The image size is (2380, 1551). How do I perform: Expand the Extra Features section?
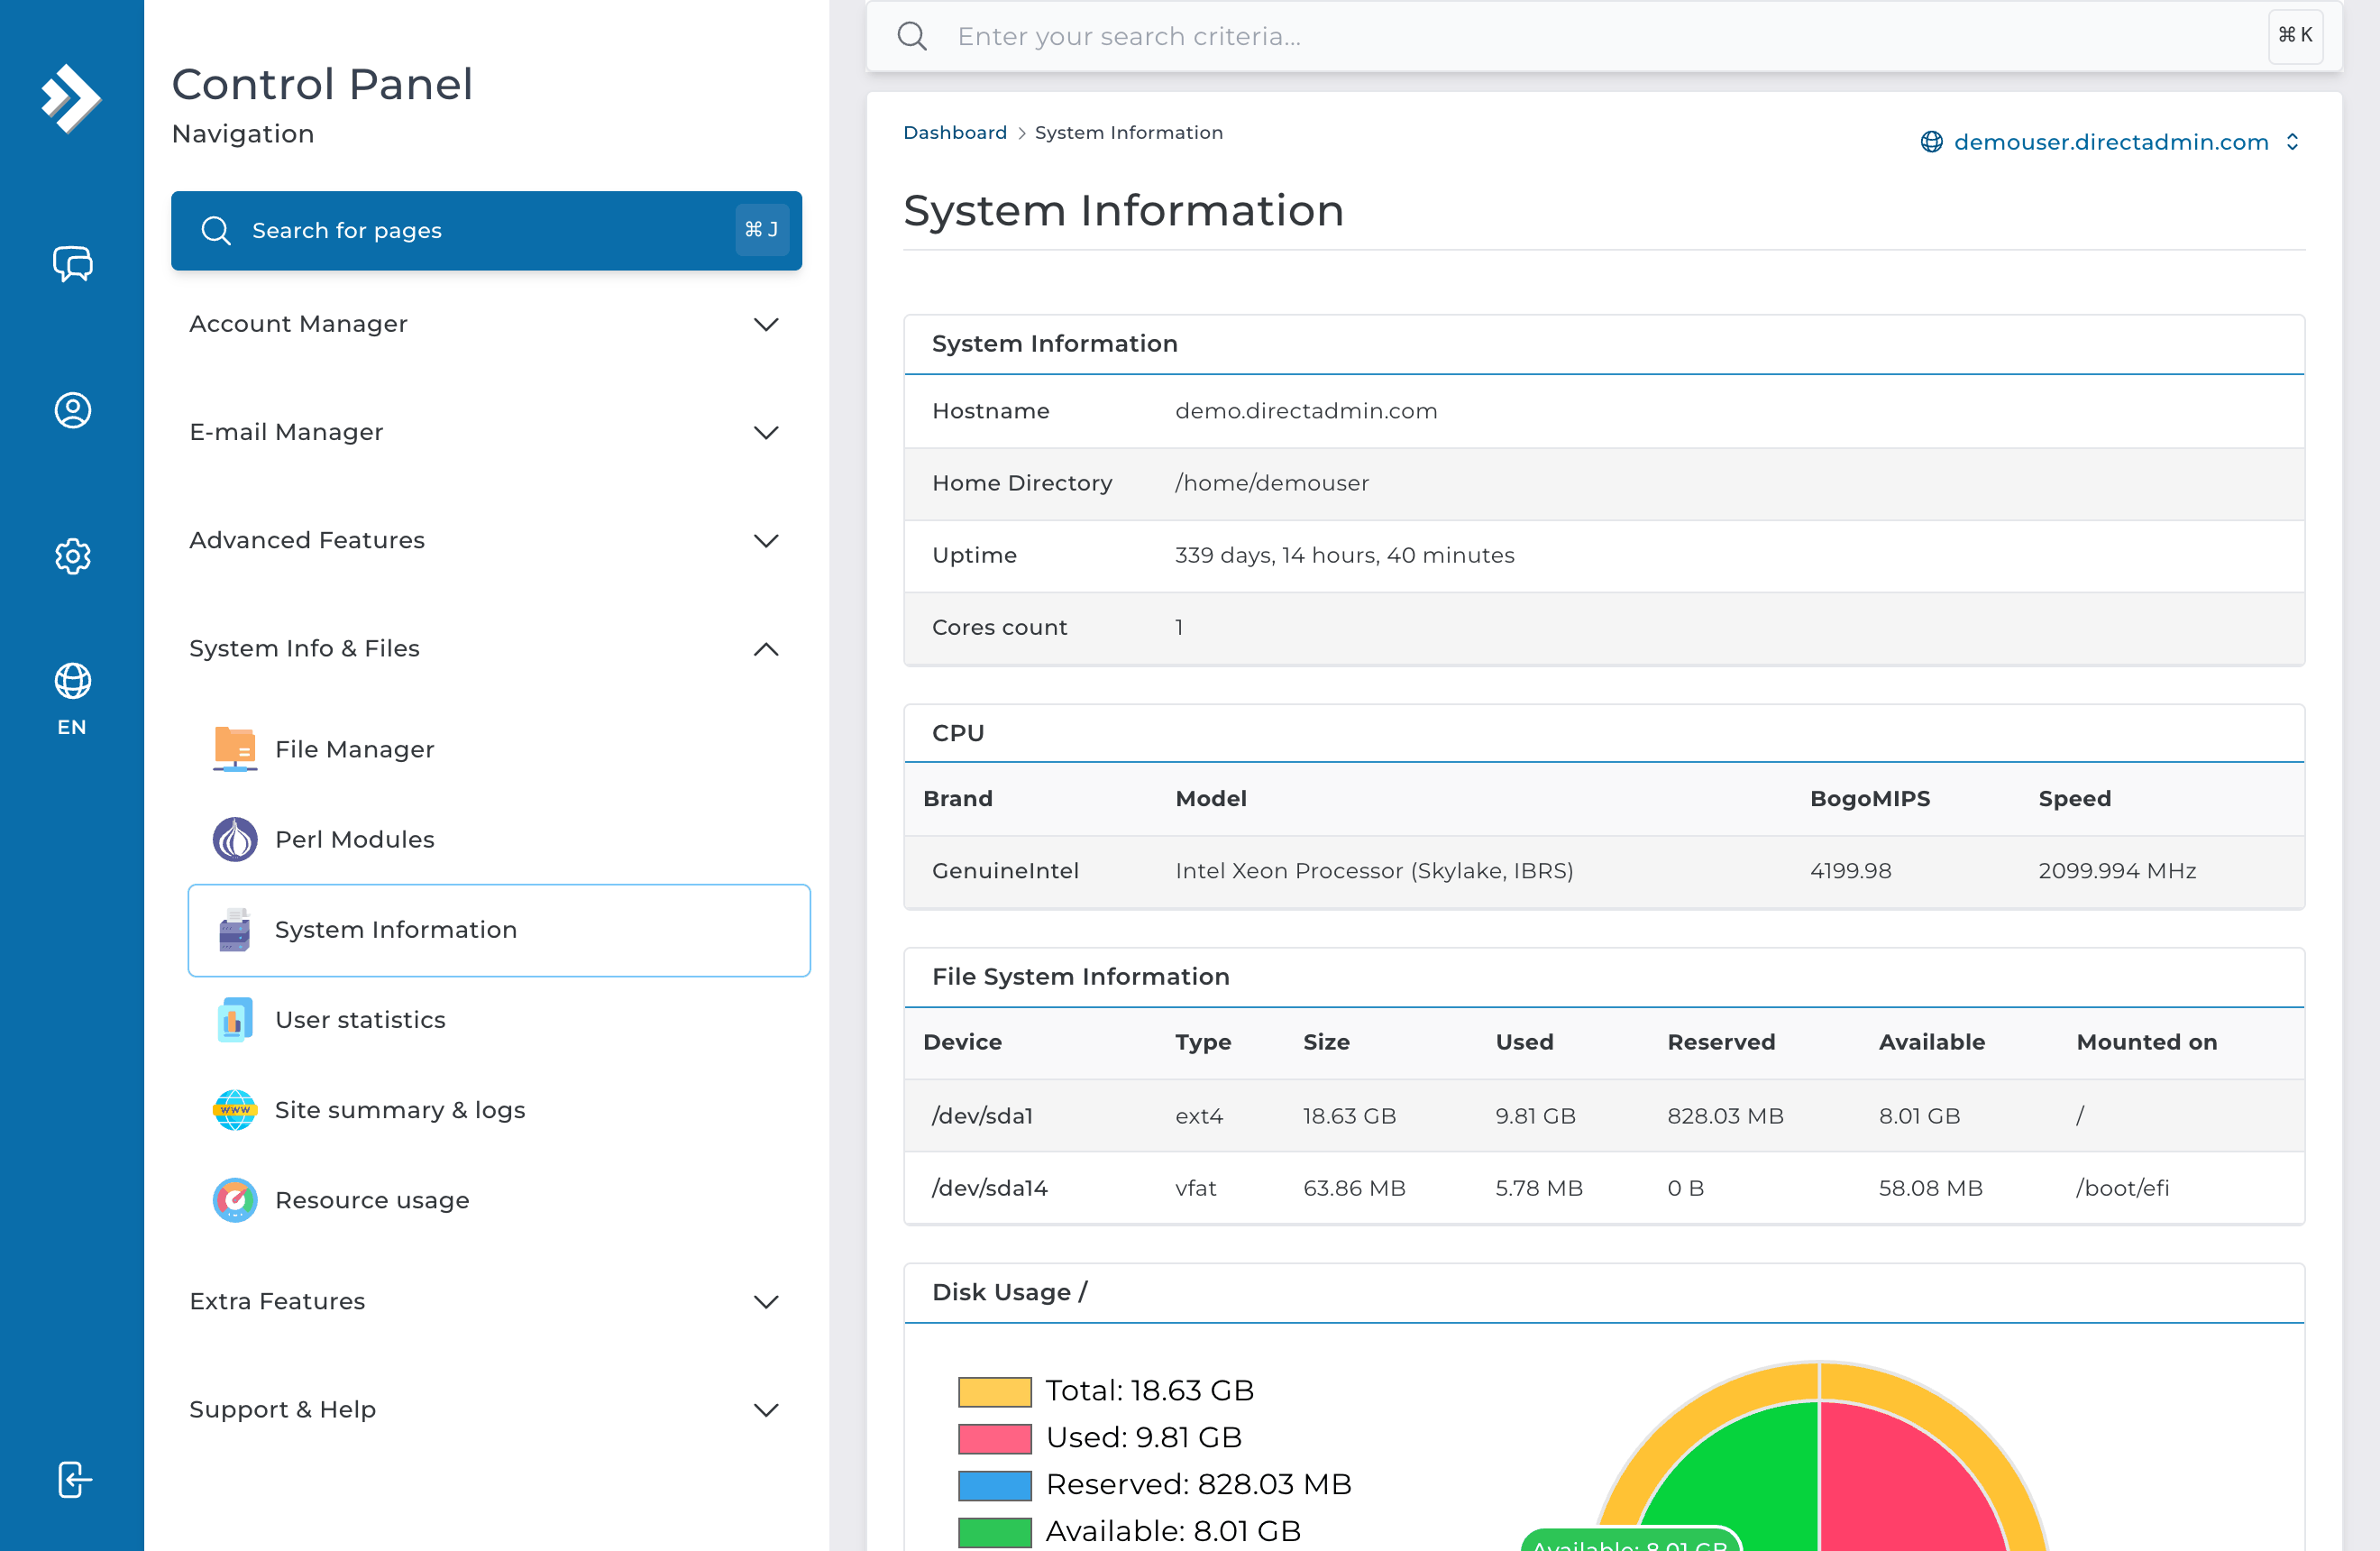coord(485,1301)
